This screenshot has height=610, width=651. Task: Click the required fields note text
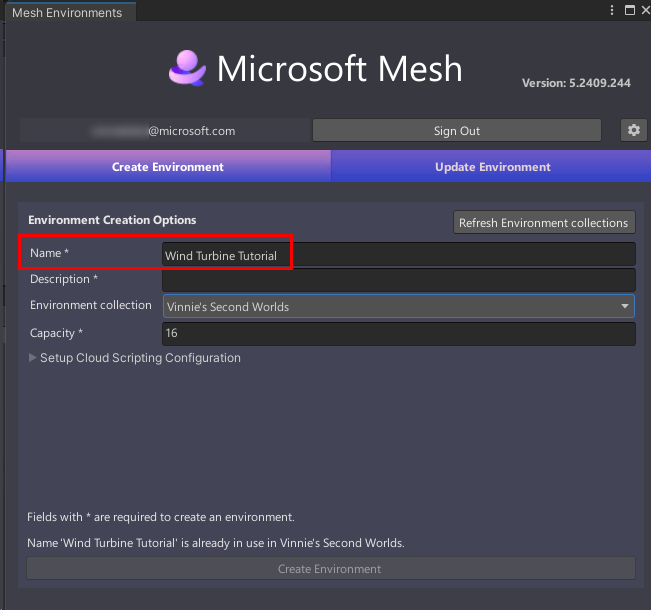point(161,517)
